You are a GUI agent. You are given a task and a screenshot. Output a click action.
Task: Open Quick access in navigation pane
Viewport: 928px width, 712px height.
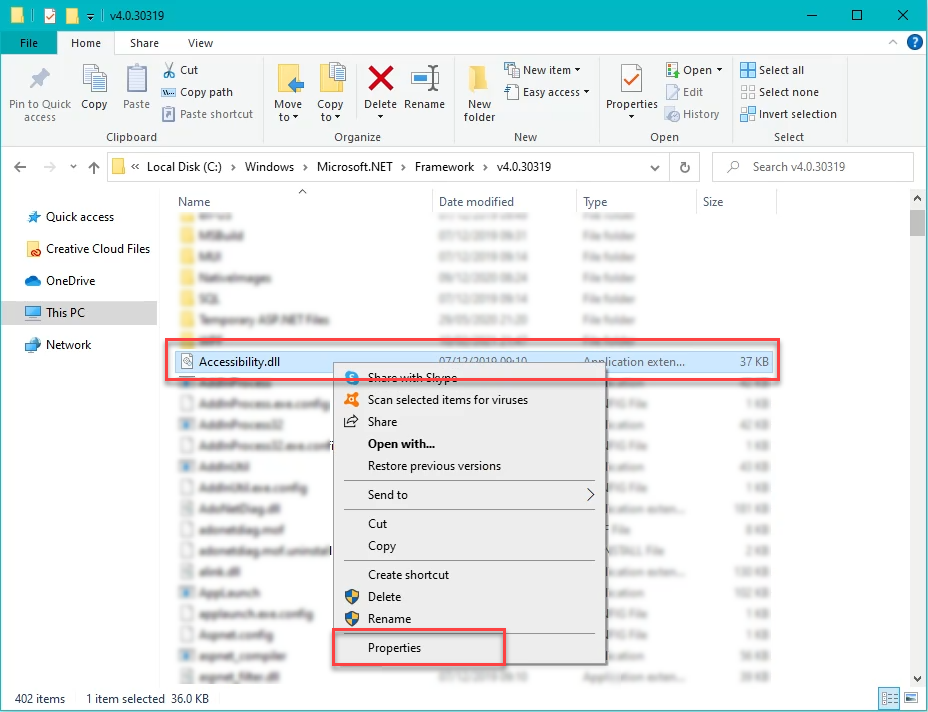click(x=79, y=217)
